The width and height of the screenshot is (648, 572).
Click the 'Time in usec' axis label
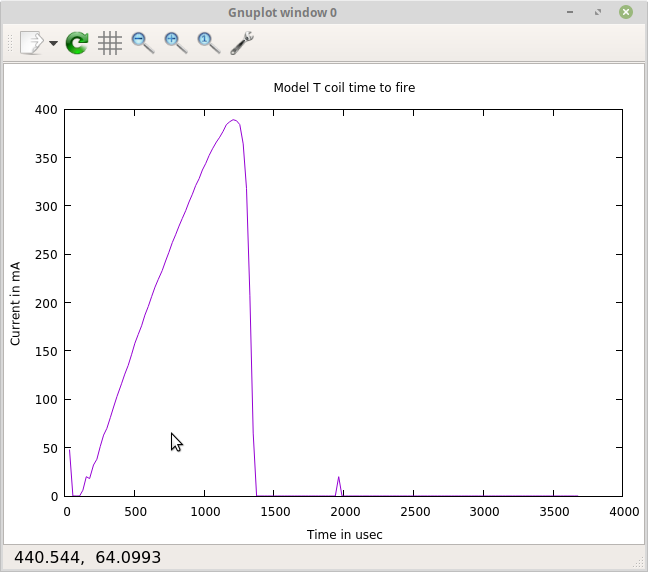[x=344, y=535]
